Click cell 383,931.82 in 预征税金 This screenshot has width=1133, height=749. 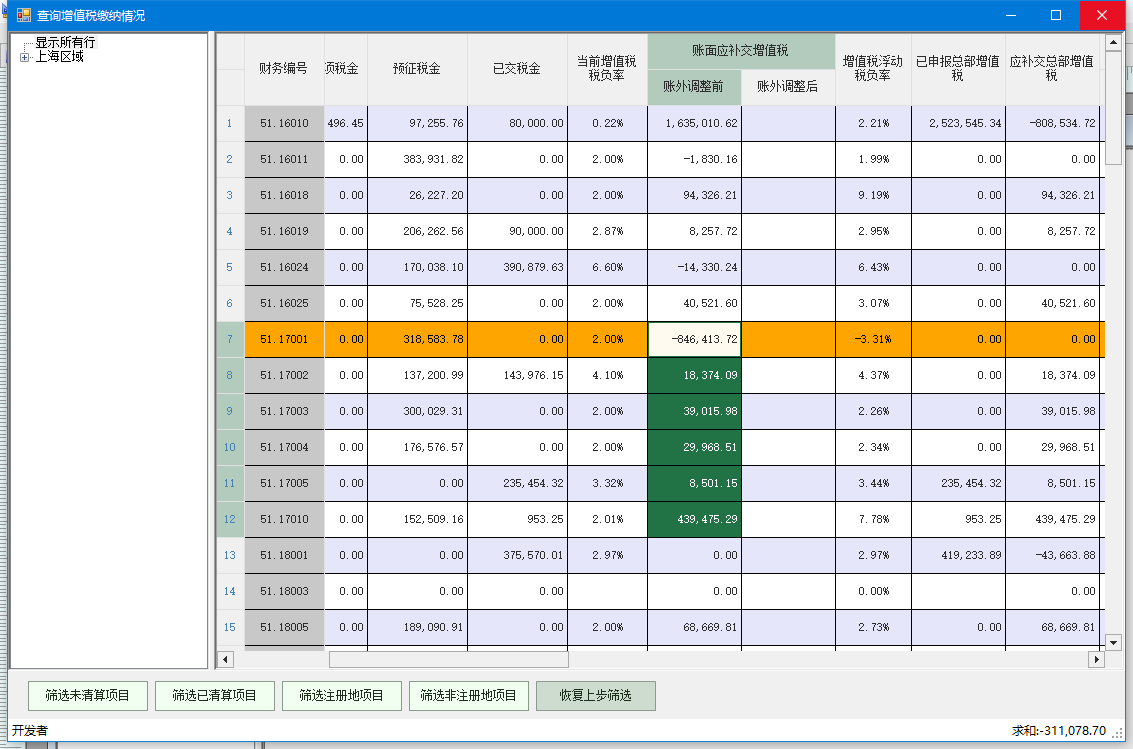[x=418, y=160]
